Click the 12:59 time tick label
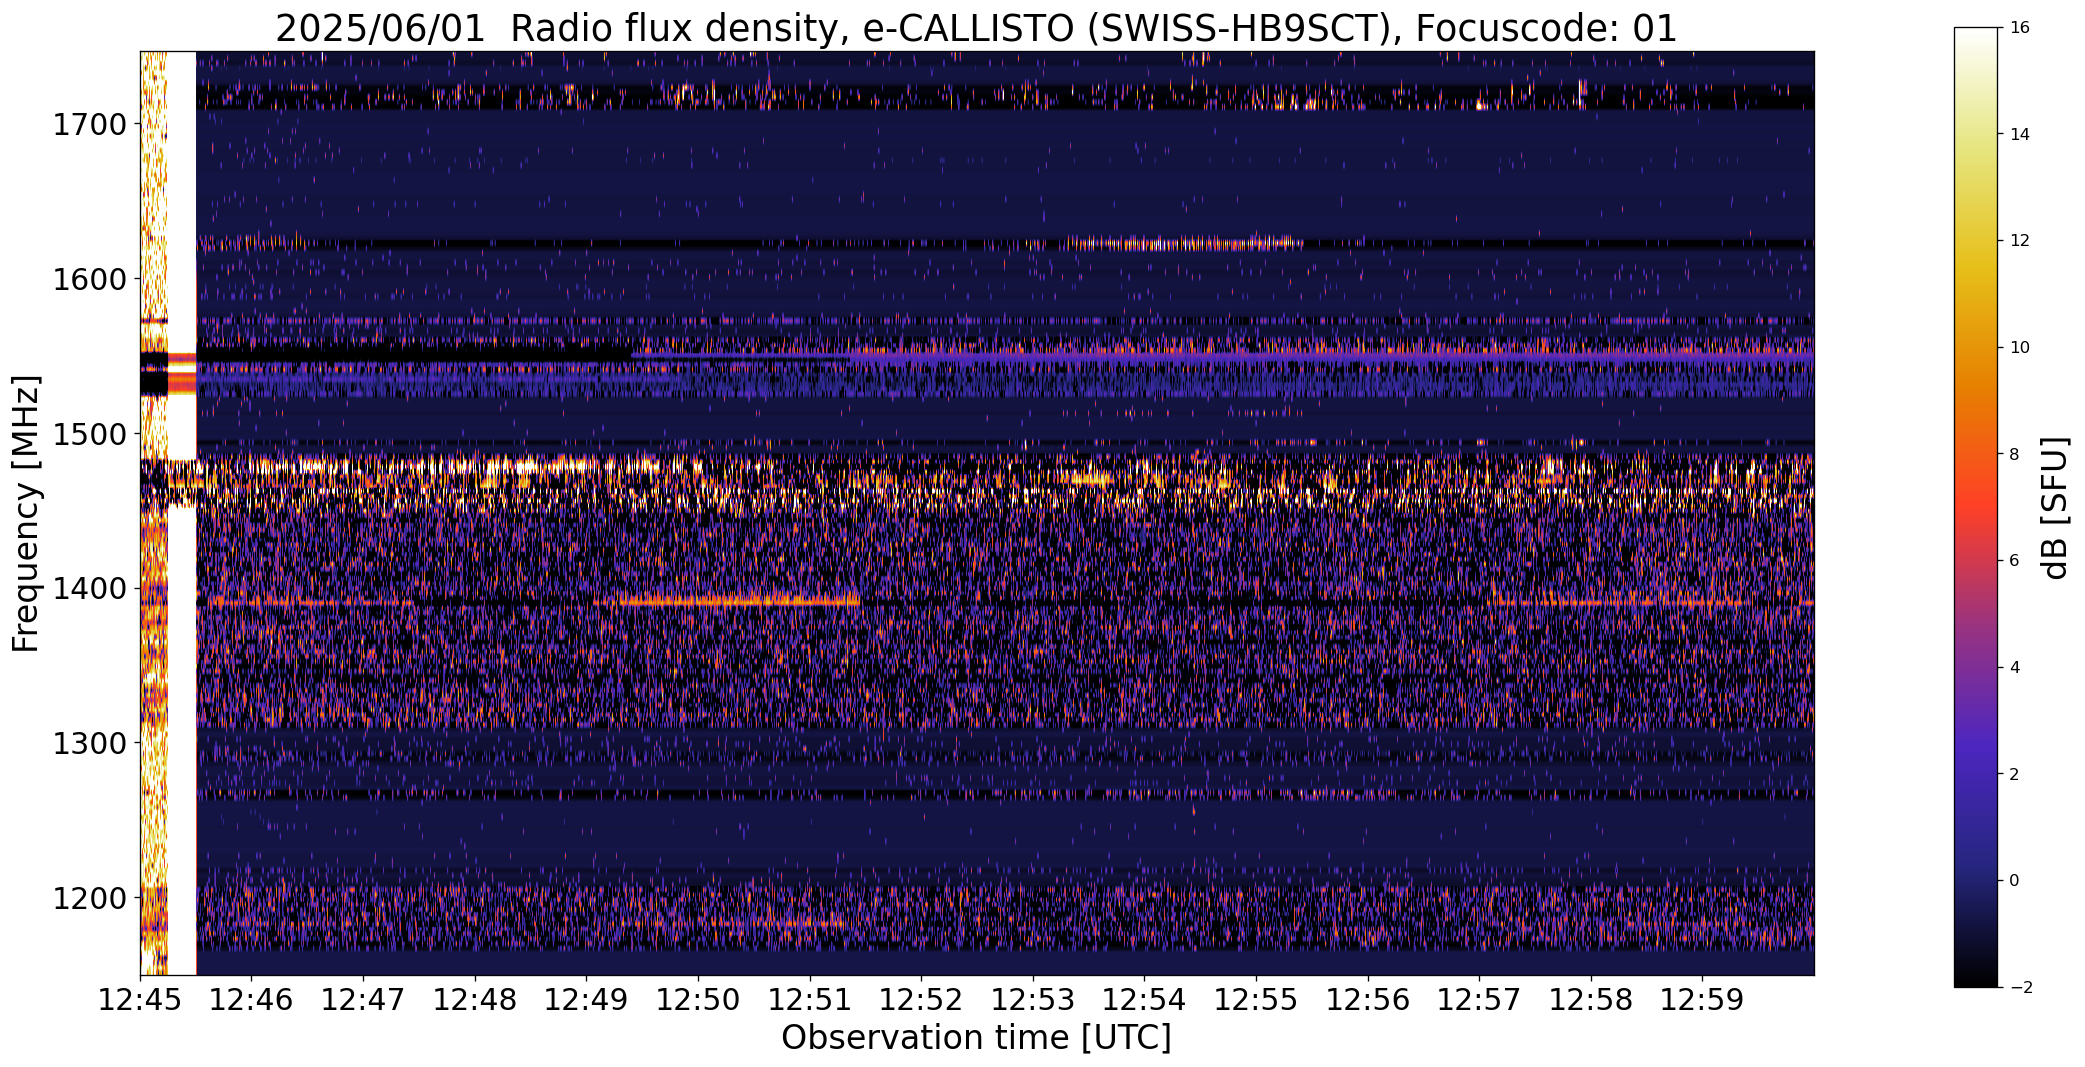2085x1067 pixels. pos(1703,1000)
